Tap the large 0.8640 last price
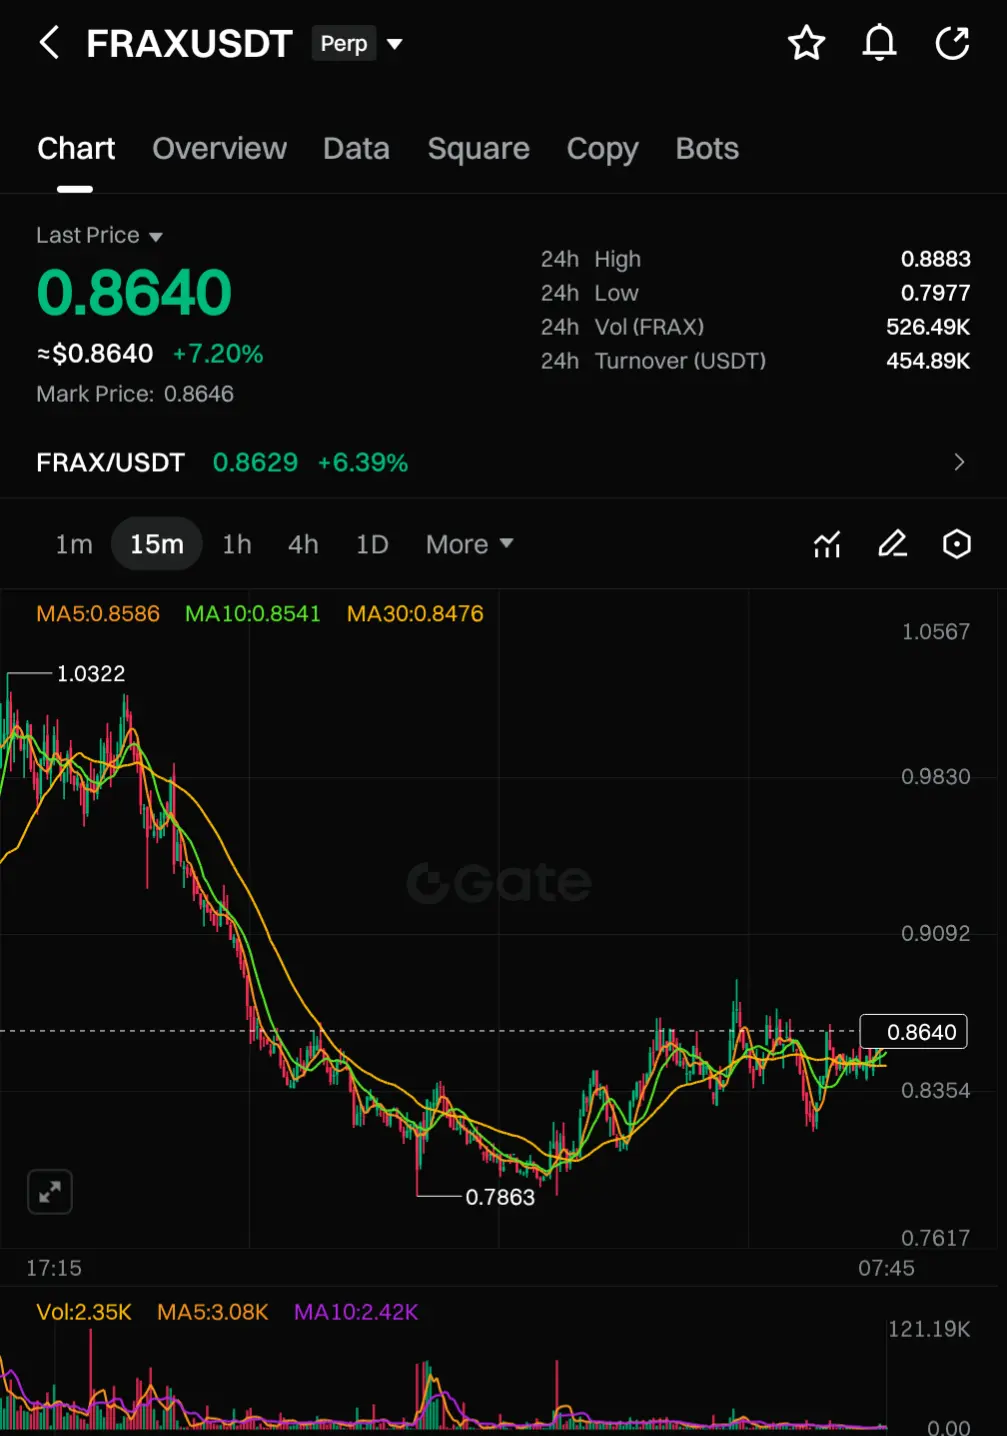Viewport: 1007px width, 1436px height. [134, 293]
